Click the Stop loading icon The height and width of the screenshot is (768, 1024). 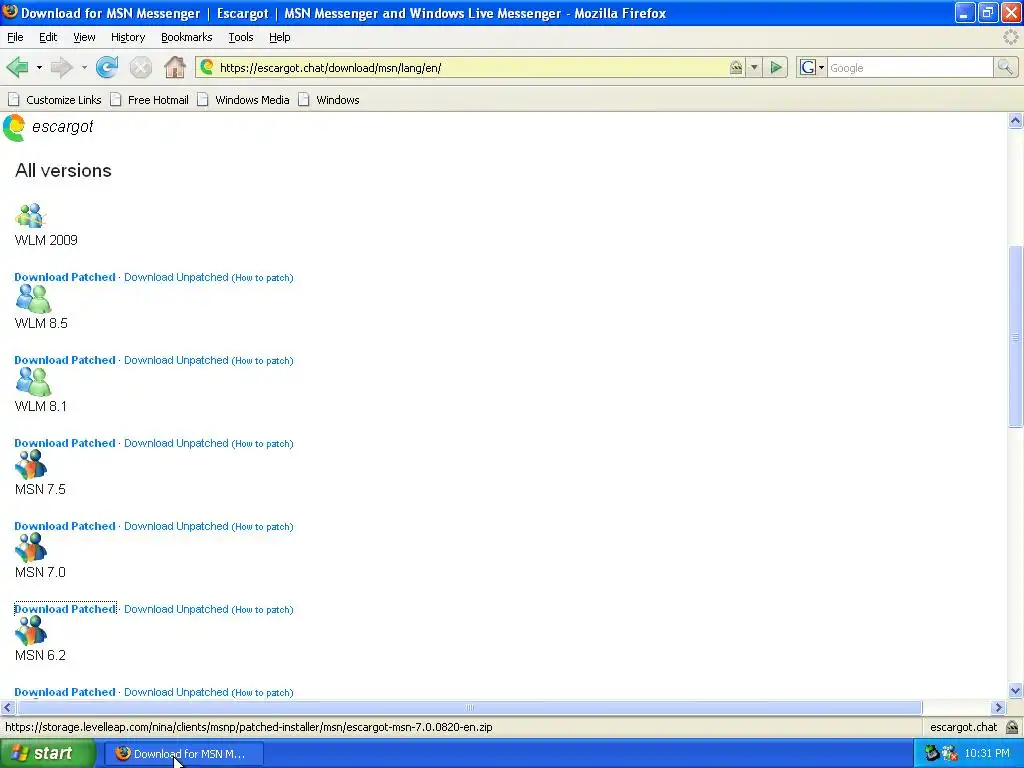pyautogui.click(x=140, y=67)
